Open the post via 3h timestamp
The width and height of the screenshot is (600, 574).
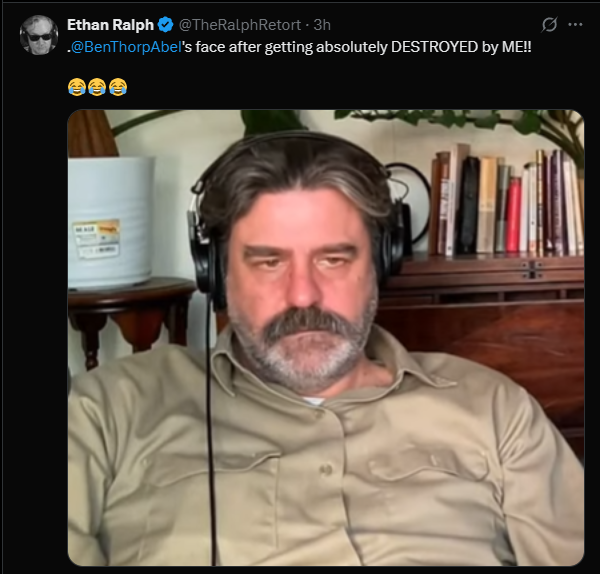[x=322, y=25]
